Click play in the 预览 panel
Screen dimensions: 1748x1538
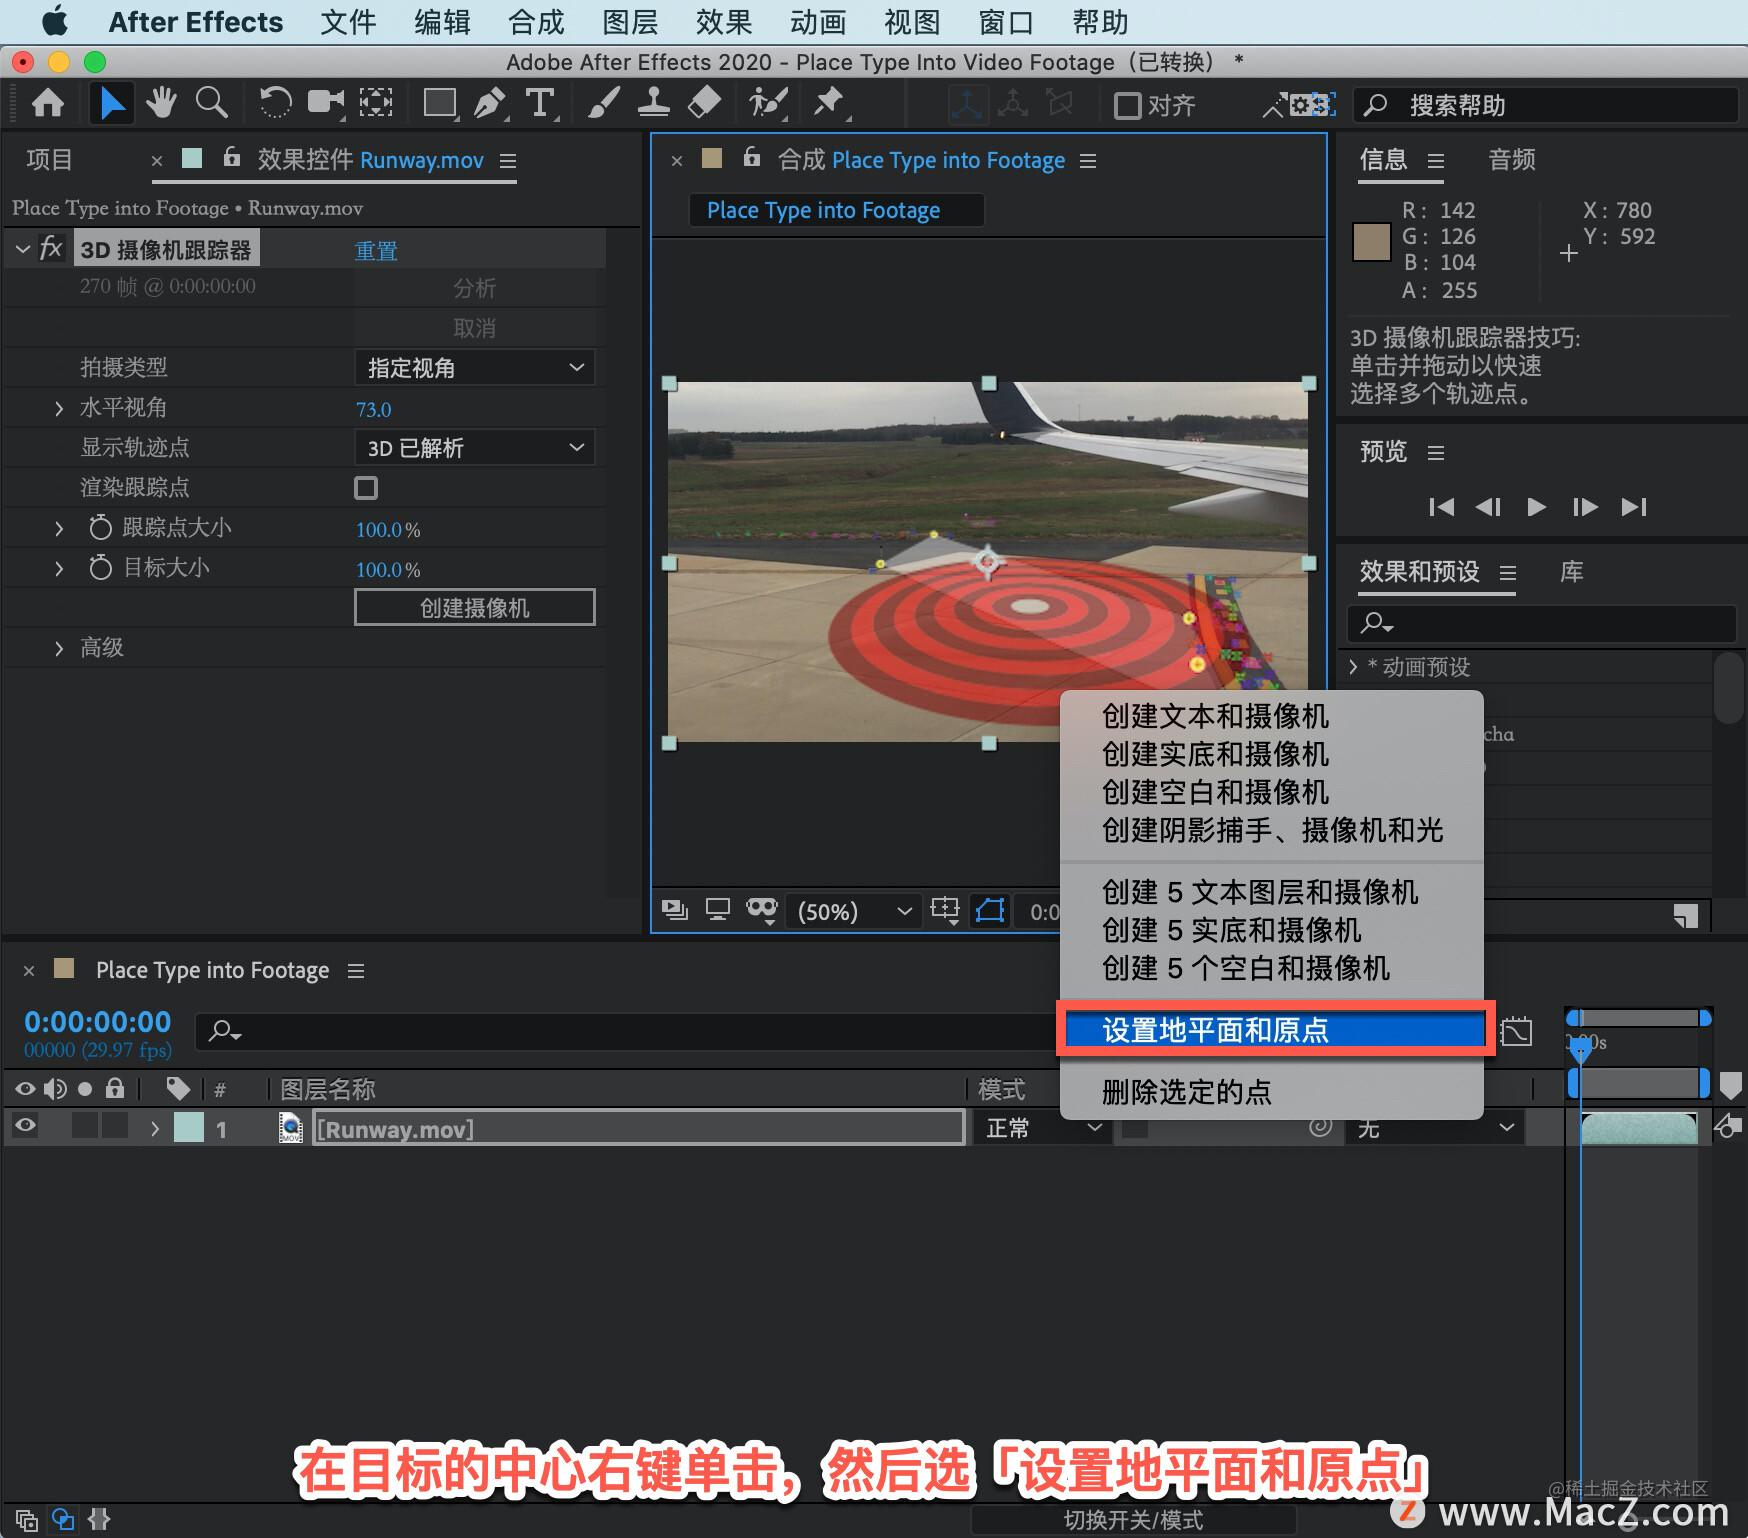1536,507
